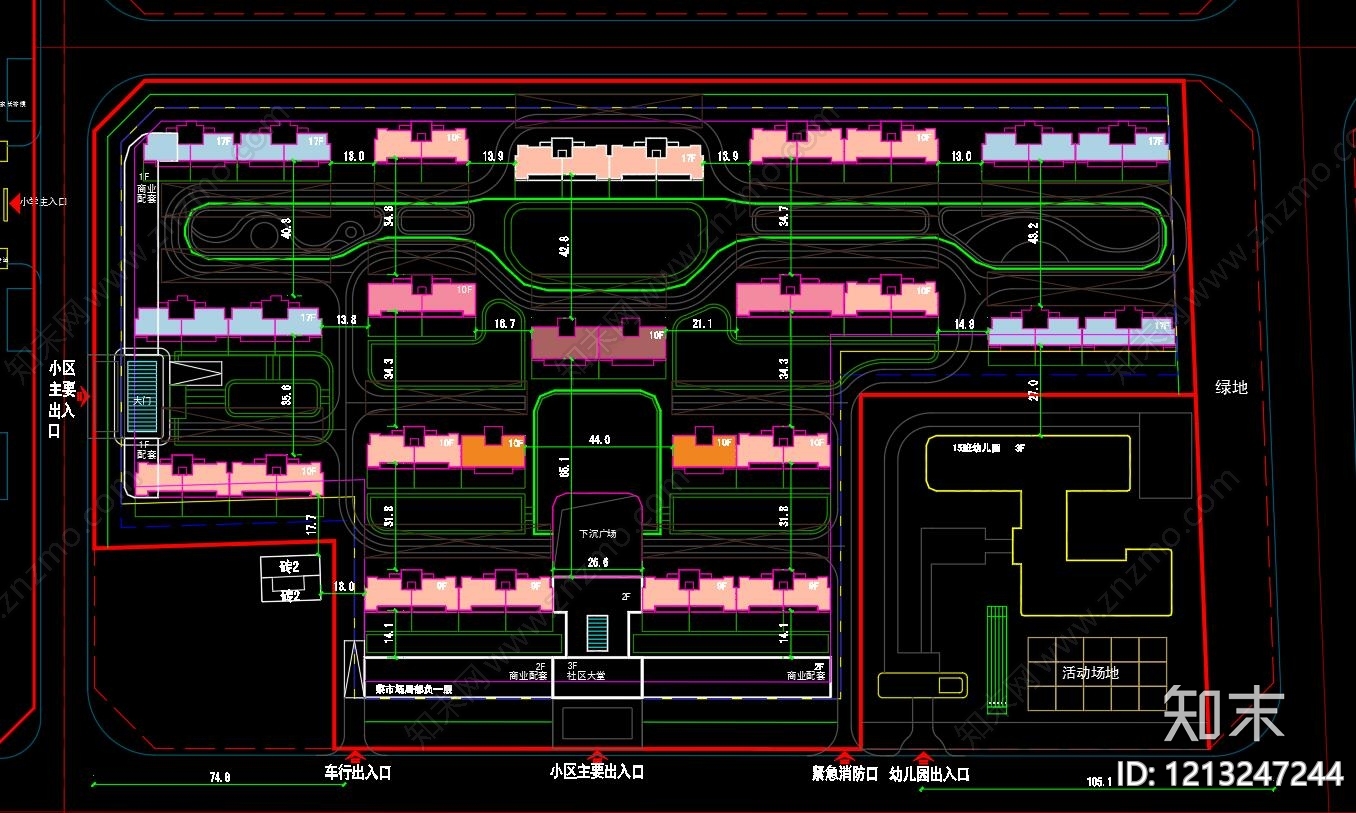Click the 车行出入口 text label
The height and width of the screenshot is (813, 1356).
(x=357, y=773)
